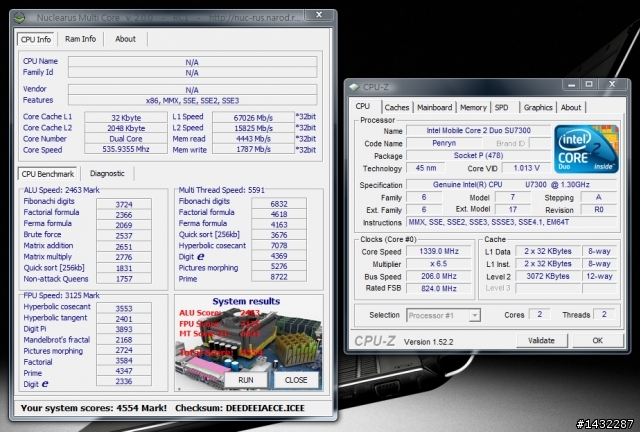Click the Mandelbrot's fractal score 2168
The width and height of the screenshot is (640, 432).
coord(124,340)
